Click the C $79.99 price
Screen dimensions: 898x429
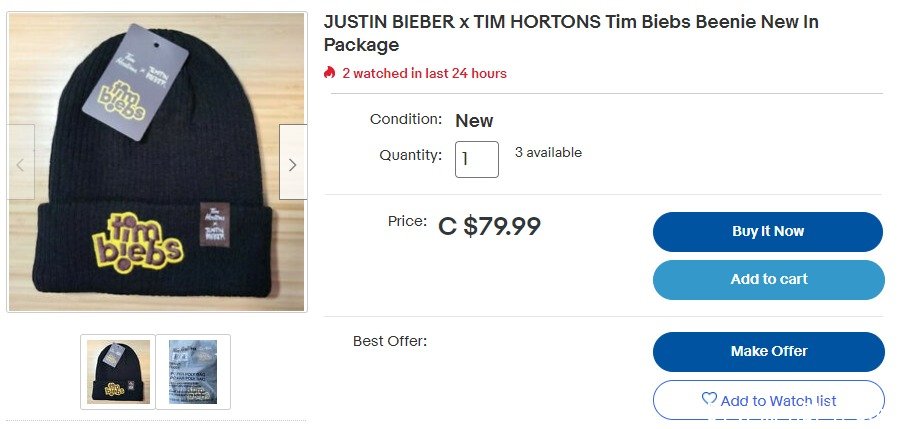point(489,226)
